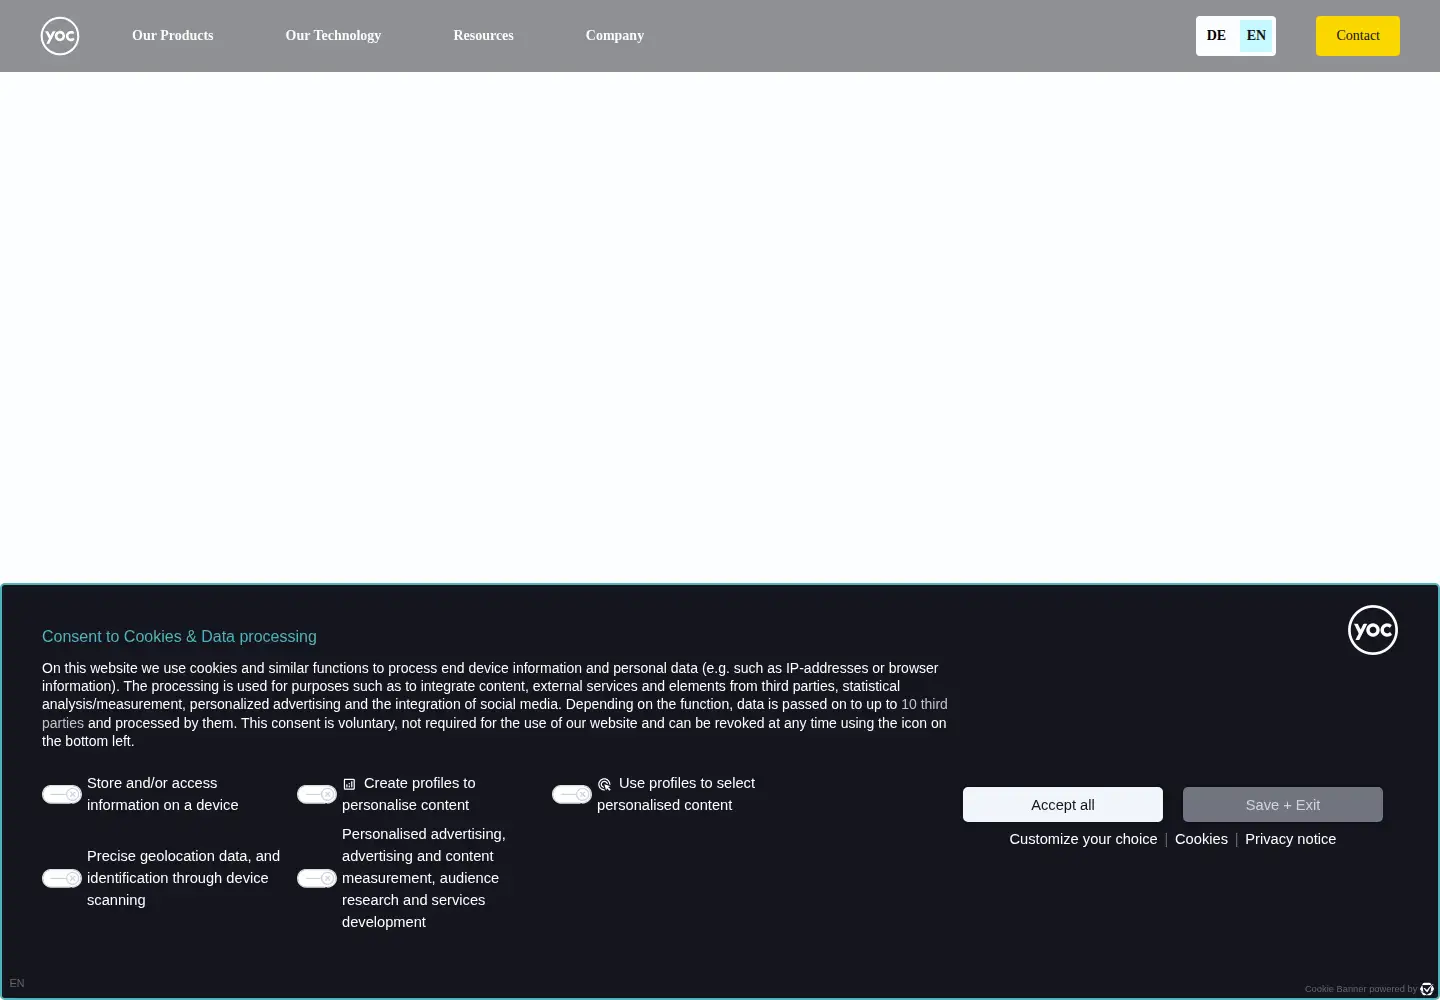The image size is (1440, 1000).
Task: Toggle 'Store and/or access information on a device'
Action: [x=62, y=794]
